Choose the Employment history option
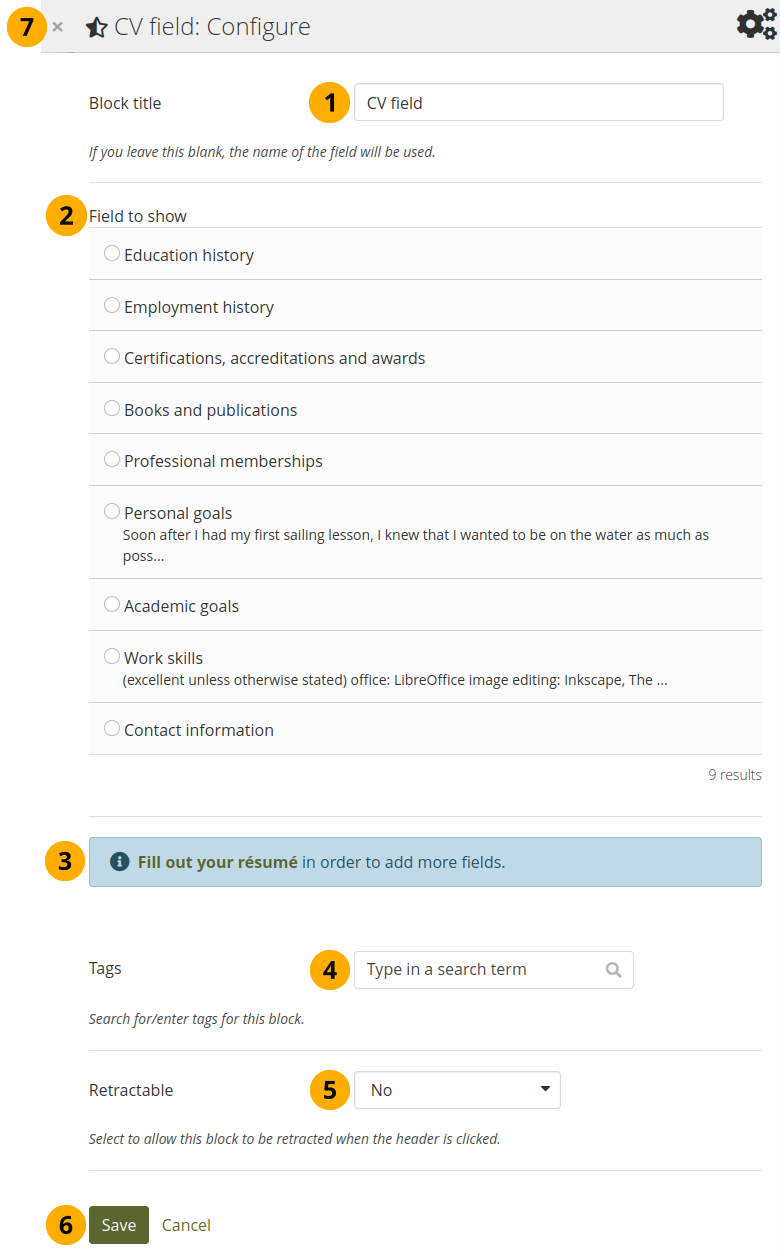The width and height of the screenshot is (780, 1254). [112, 306]
